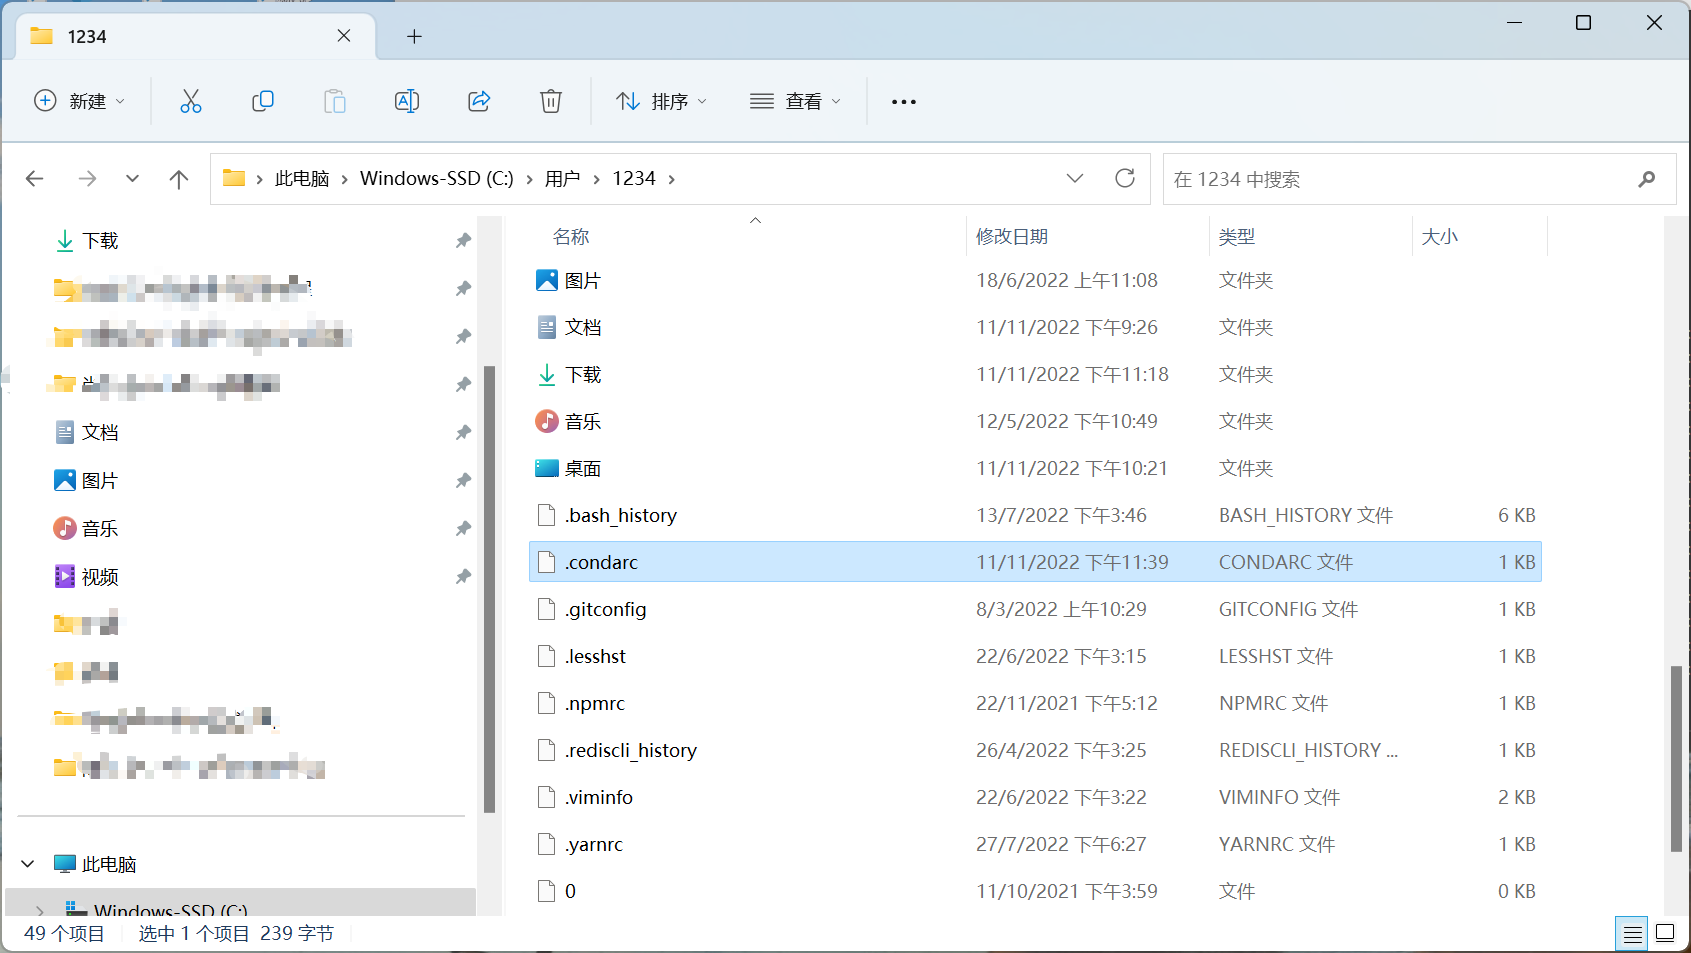Expand 此电脑 in the navigation pane
This screenshot has width=1691, height=953.
[x=27, y=863]
